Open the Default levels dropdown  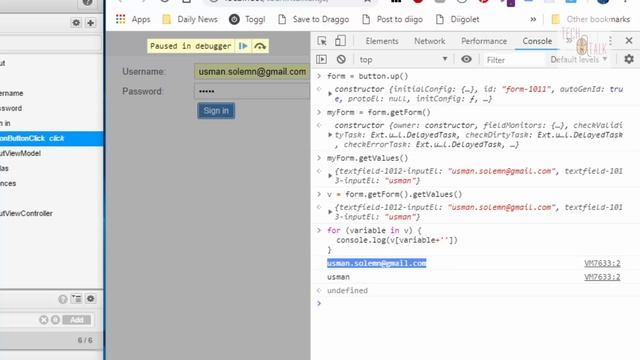(x=579, y=60)
